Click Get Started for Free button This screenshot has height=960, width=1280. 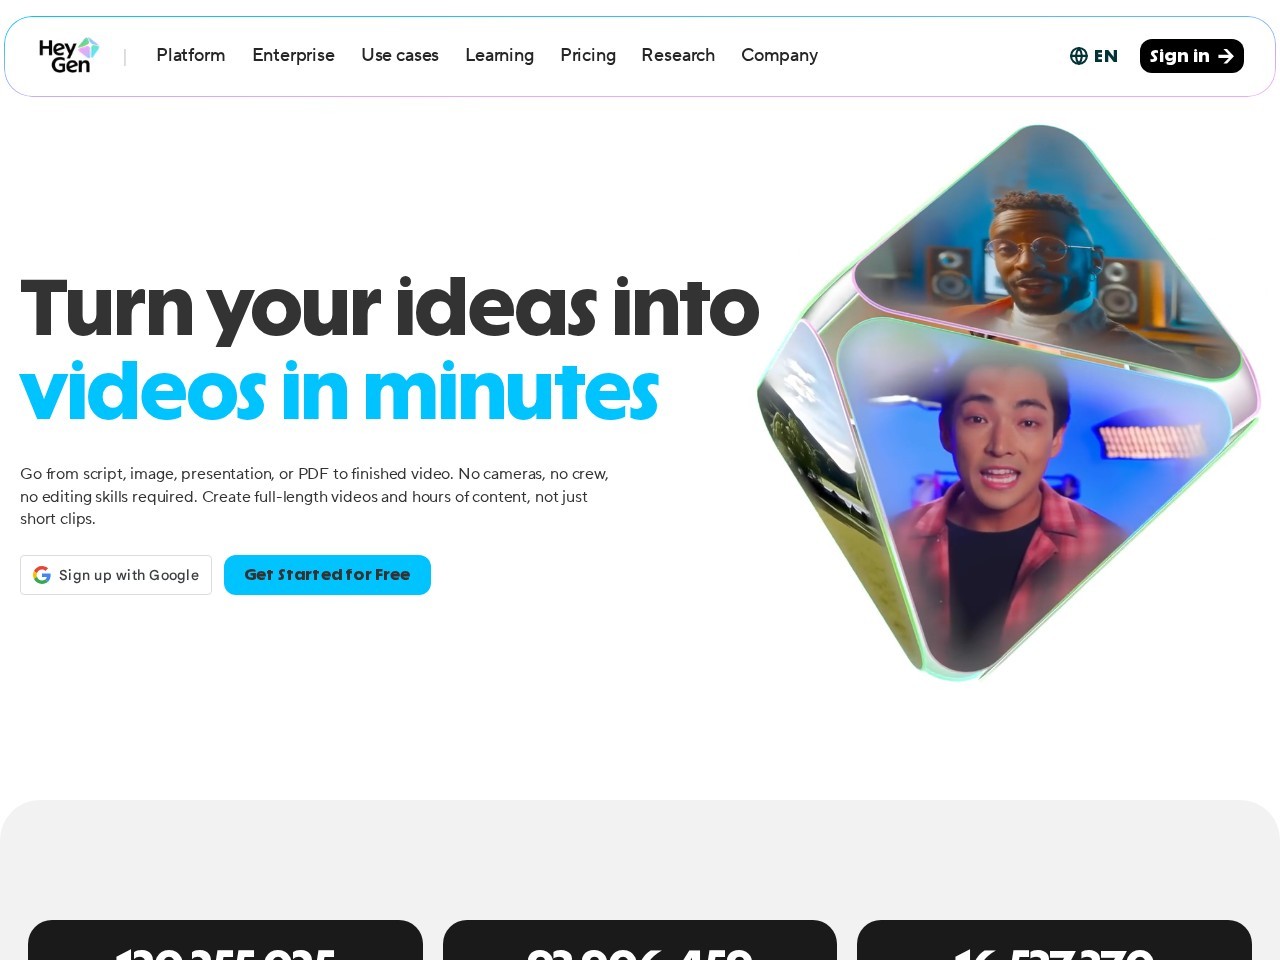327,575
